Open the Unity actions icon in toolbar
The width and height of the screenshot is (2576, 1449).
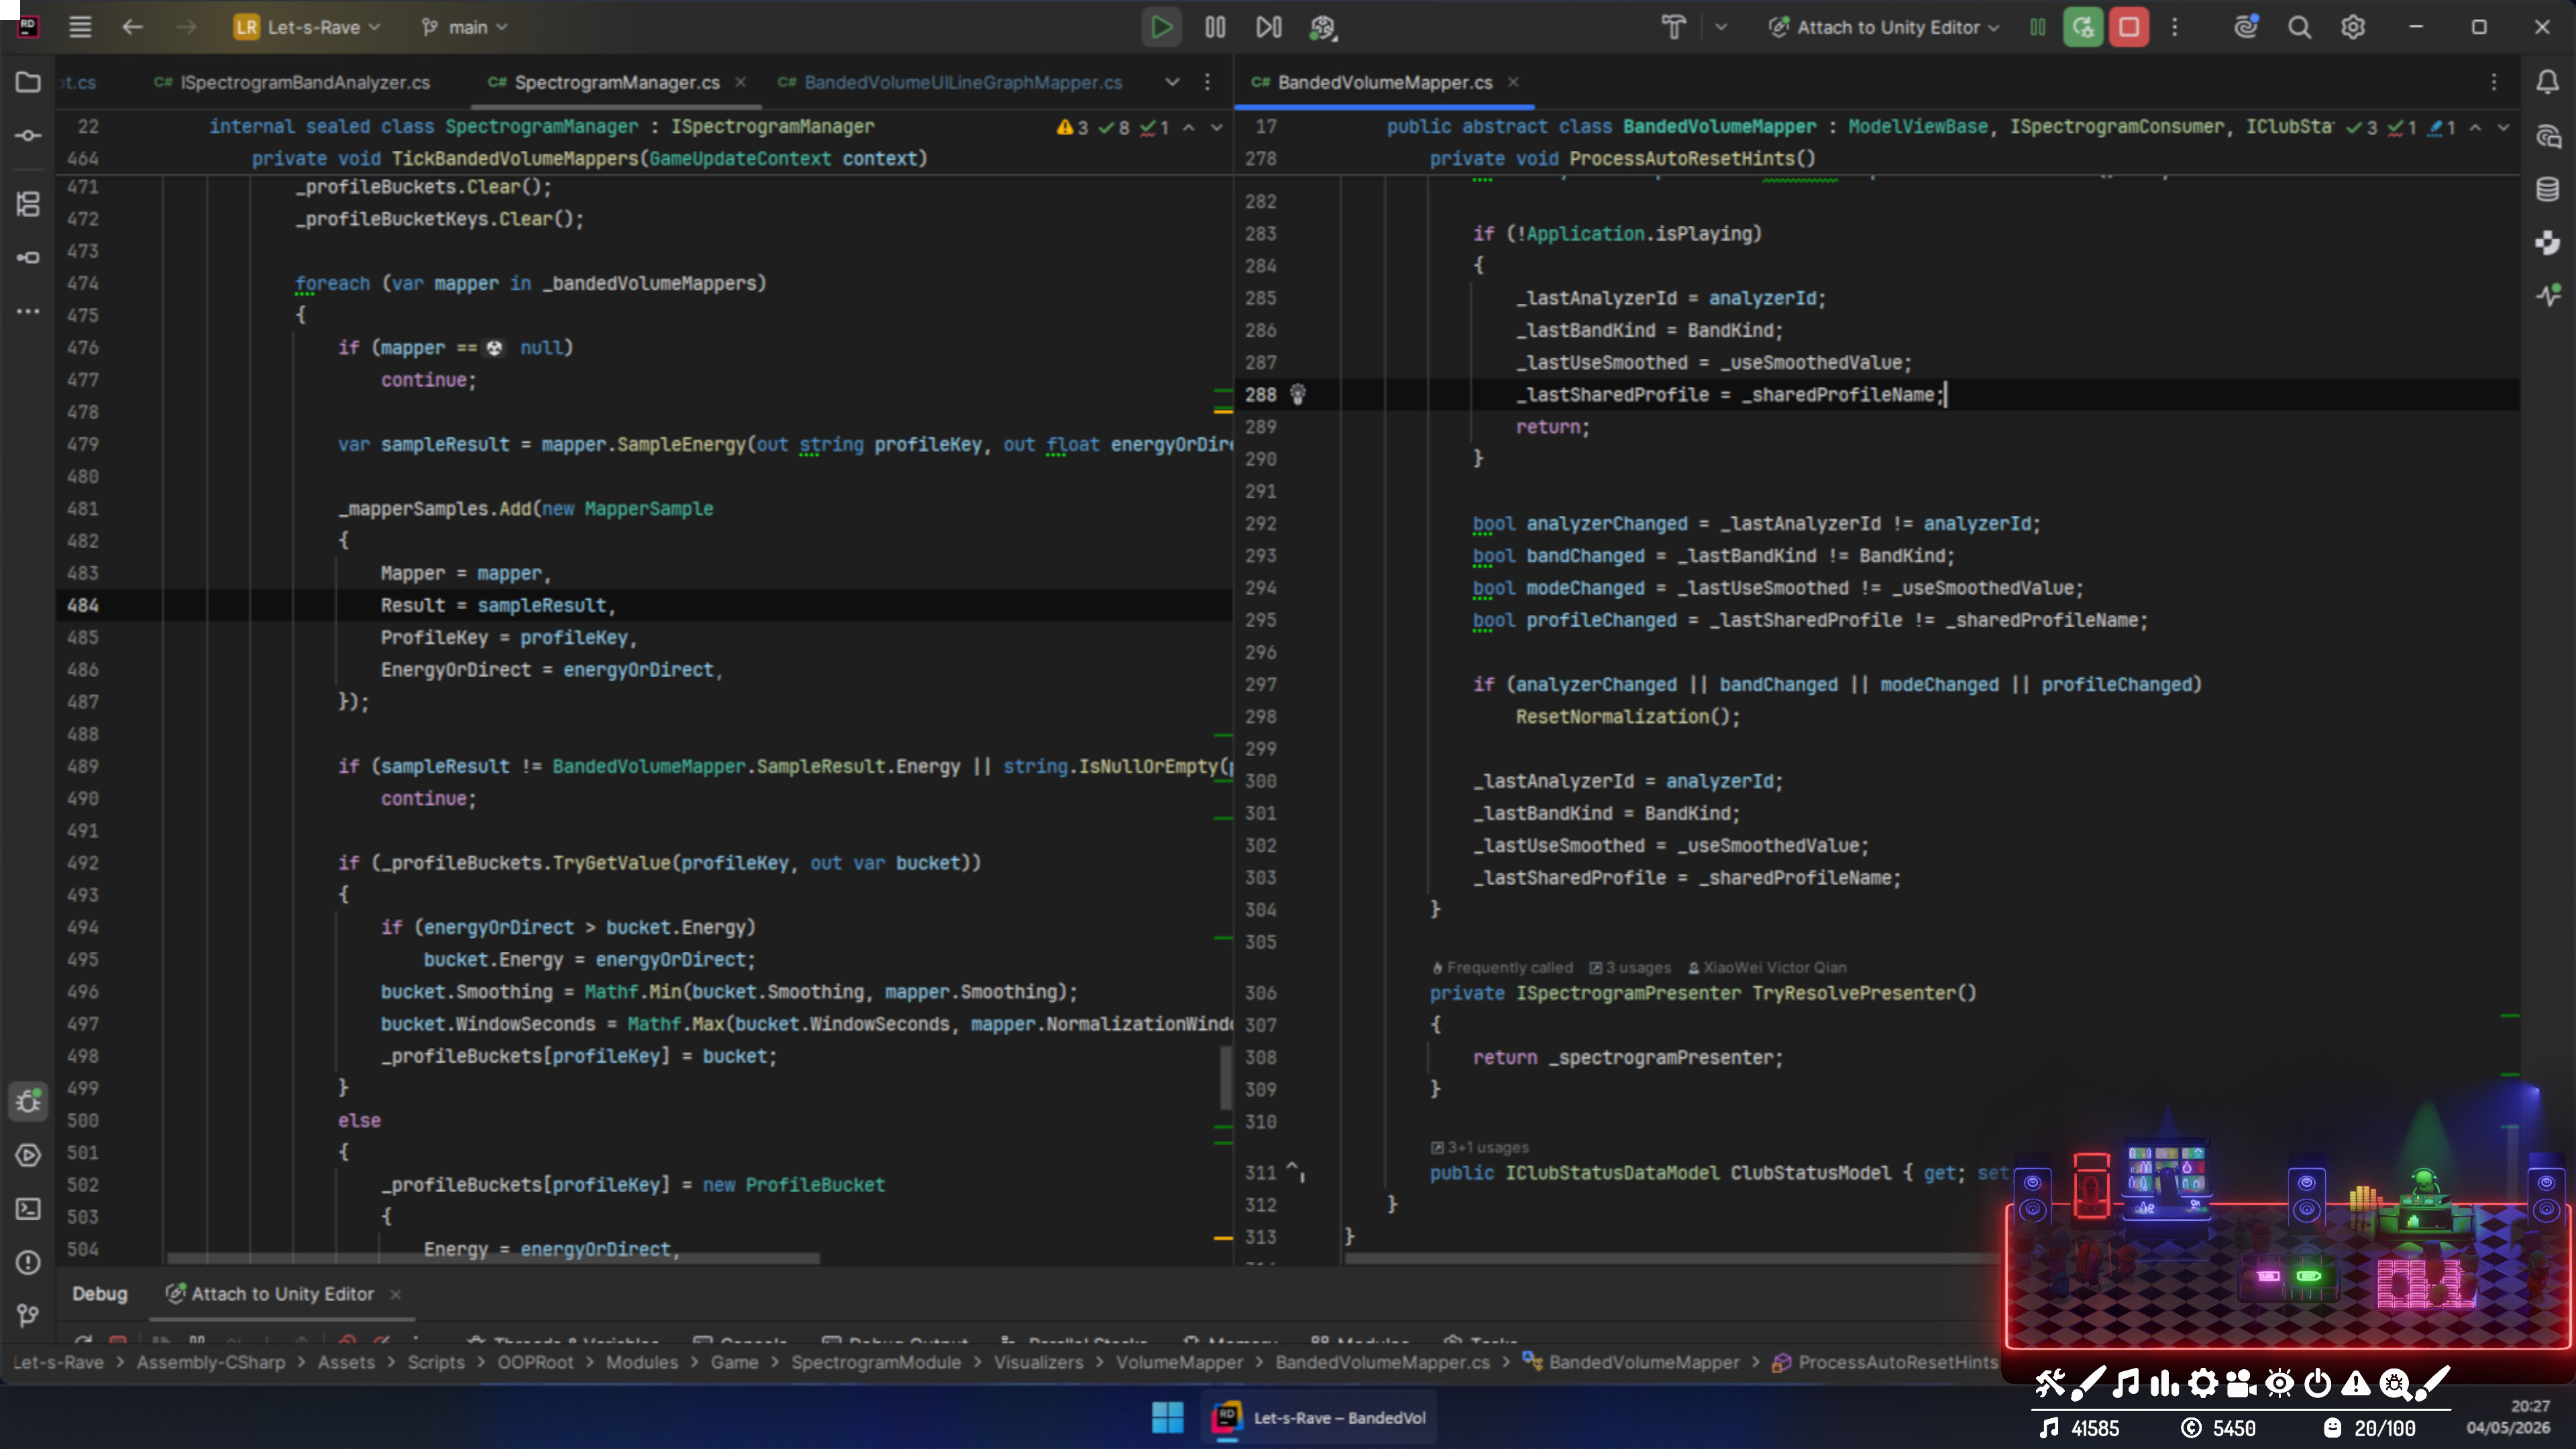[x=1323, y=27]
